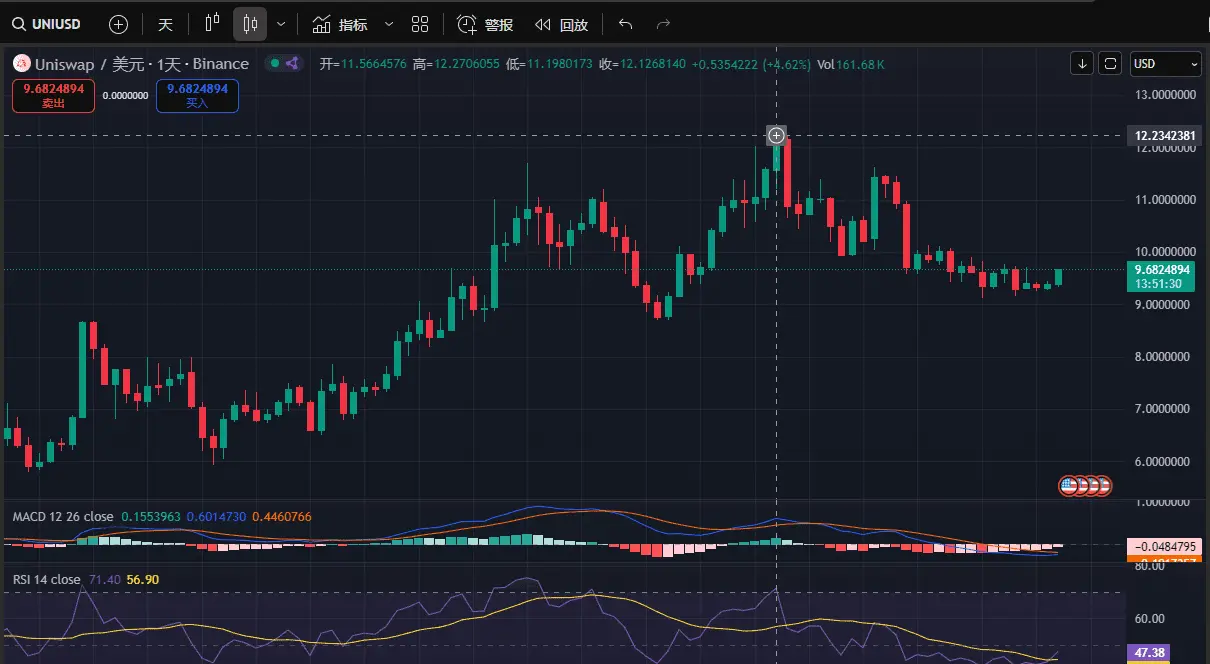This screenshot has width=1210, height=664.
Task: Click the -0.0484795 MACD axis label
Action: tap(1163, 547)
